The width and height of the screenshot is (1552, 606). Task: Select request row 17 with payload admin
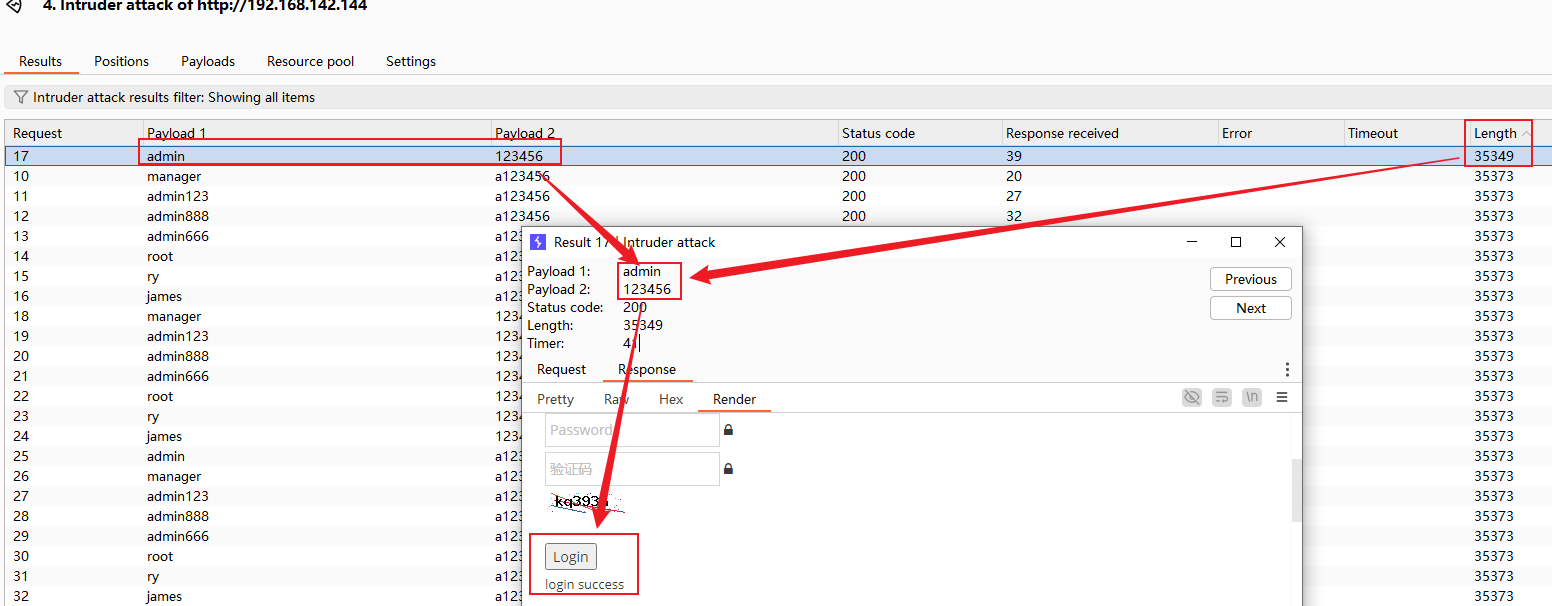coord(776,156)
